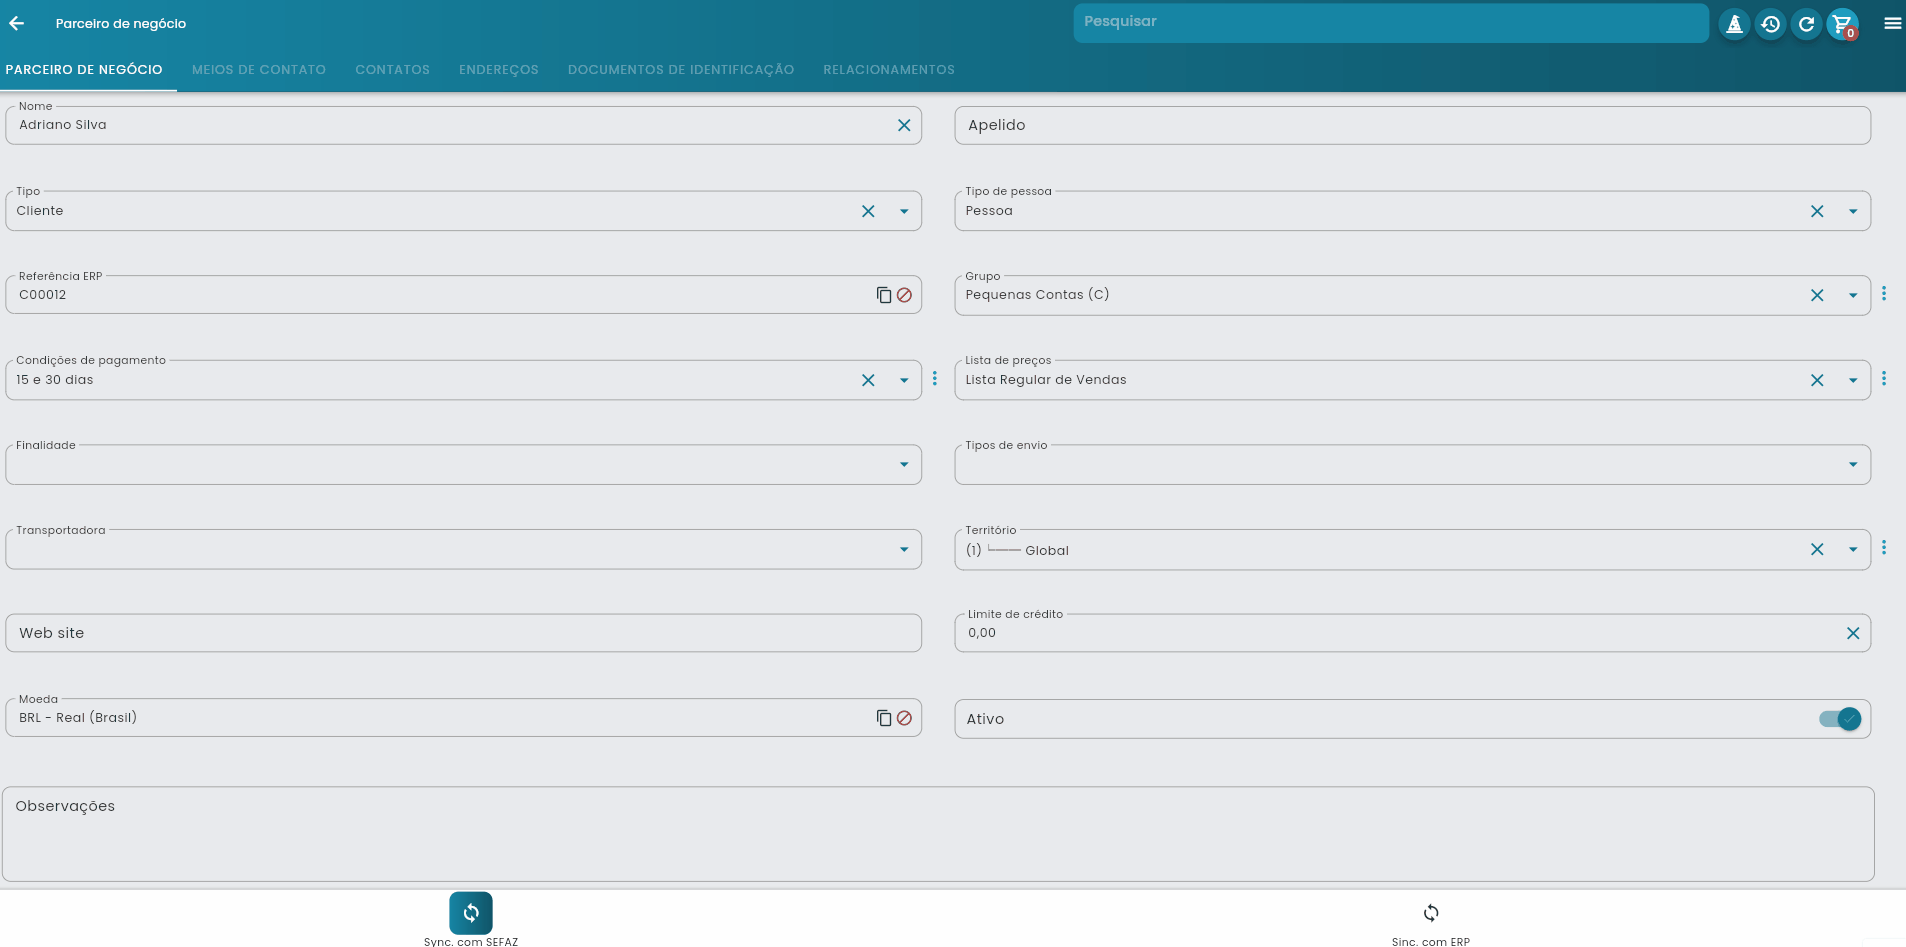Viewport: 1906px width, 947px height.
Task: Click the back arrow icon
Action: [17, 23]
